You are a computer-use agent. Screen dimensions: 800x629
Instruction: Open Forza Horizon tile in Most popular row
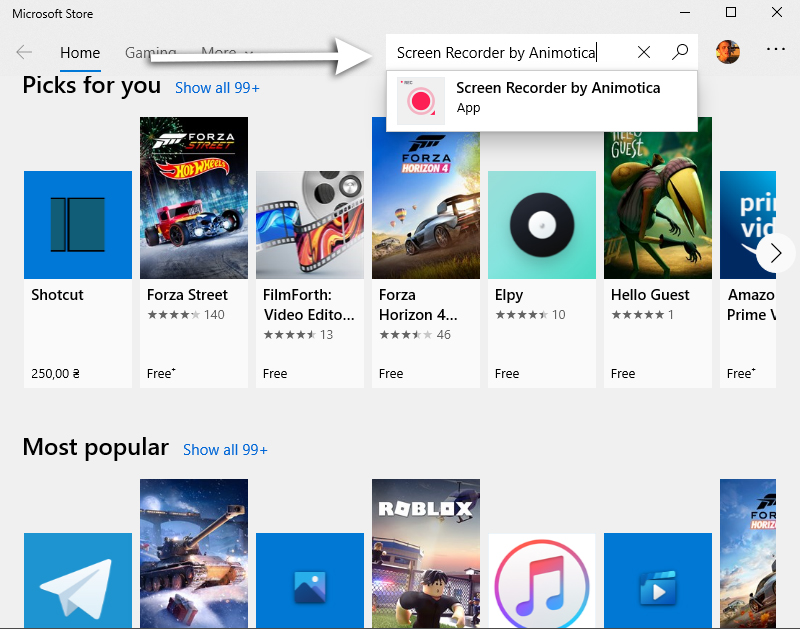[748, 553]
